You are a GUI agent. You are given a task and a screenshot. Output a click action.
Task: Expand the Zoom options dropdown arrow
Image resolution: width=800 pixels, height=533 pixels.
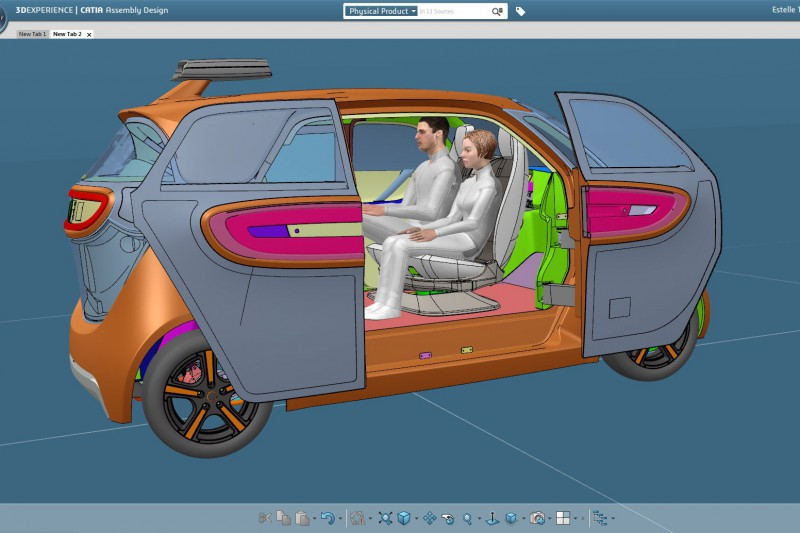point(480,519)
